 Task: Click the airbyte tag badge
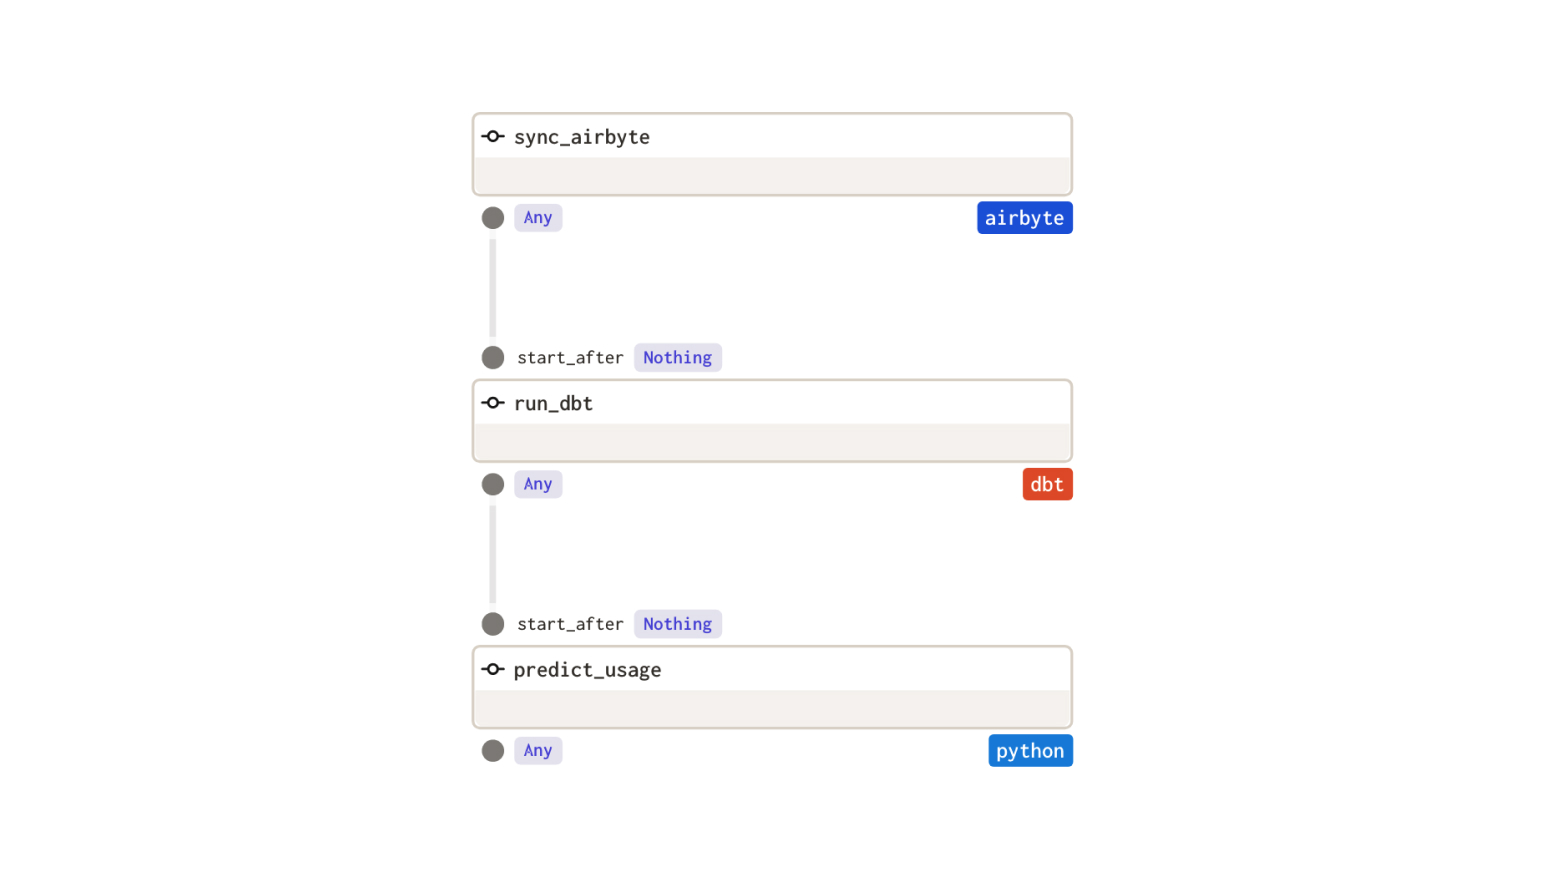click(1024, 218)
